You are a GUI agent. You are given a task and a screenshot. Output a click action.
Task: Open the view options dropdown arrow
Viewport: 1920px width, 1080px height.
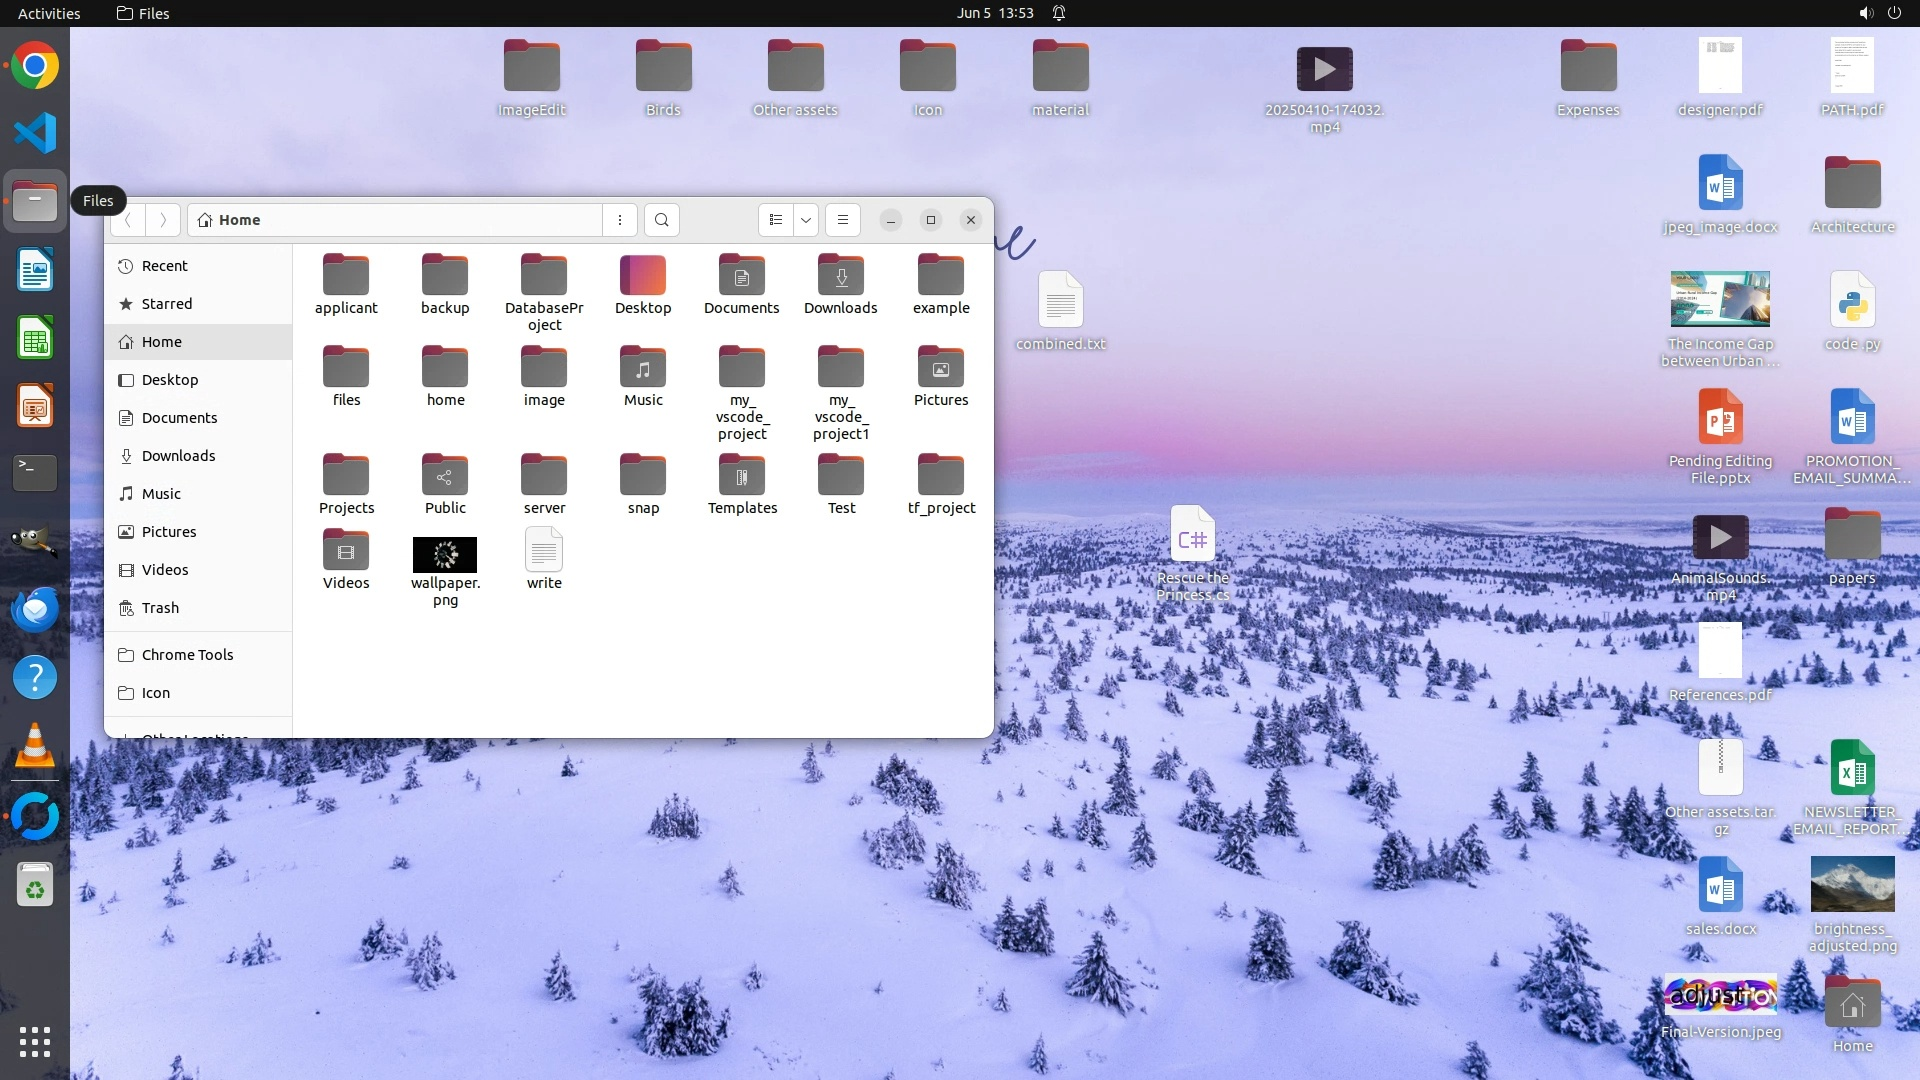point(806,220)
